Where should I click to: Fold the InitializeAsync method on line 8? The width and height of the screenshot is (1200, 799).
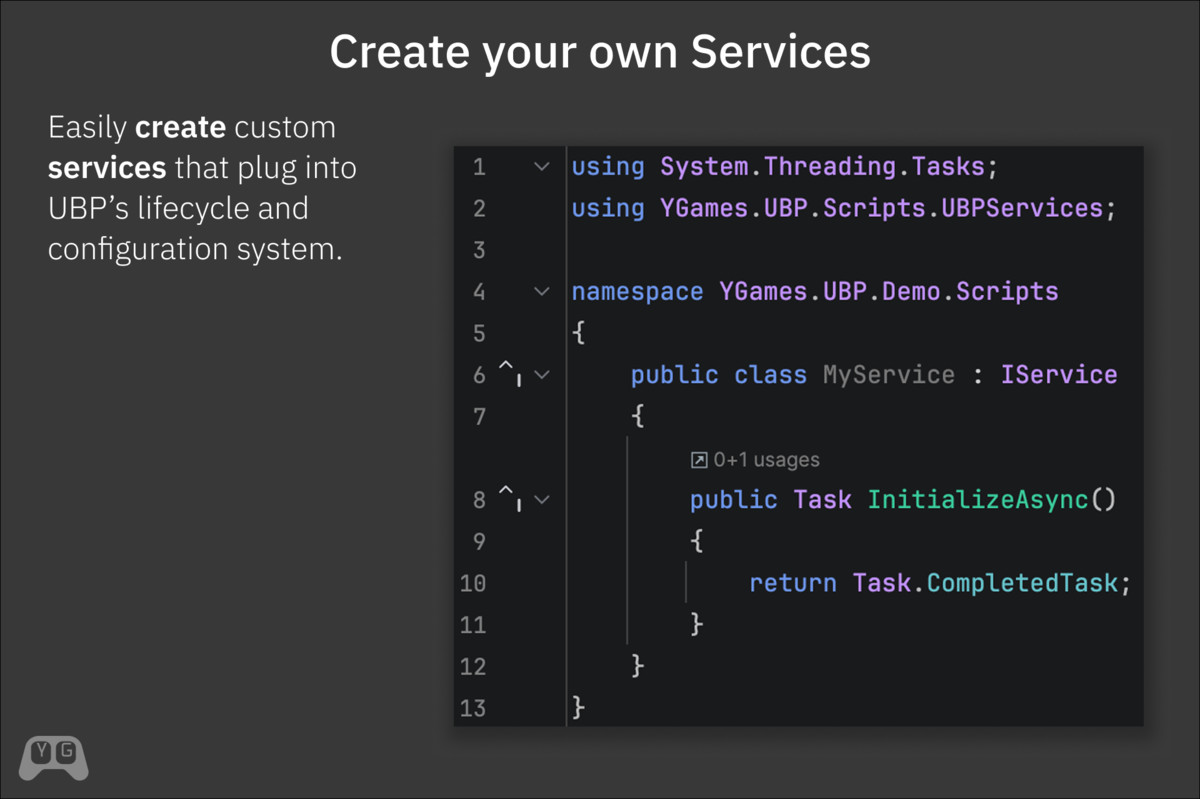coord(542,499)
